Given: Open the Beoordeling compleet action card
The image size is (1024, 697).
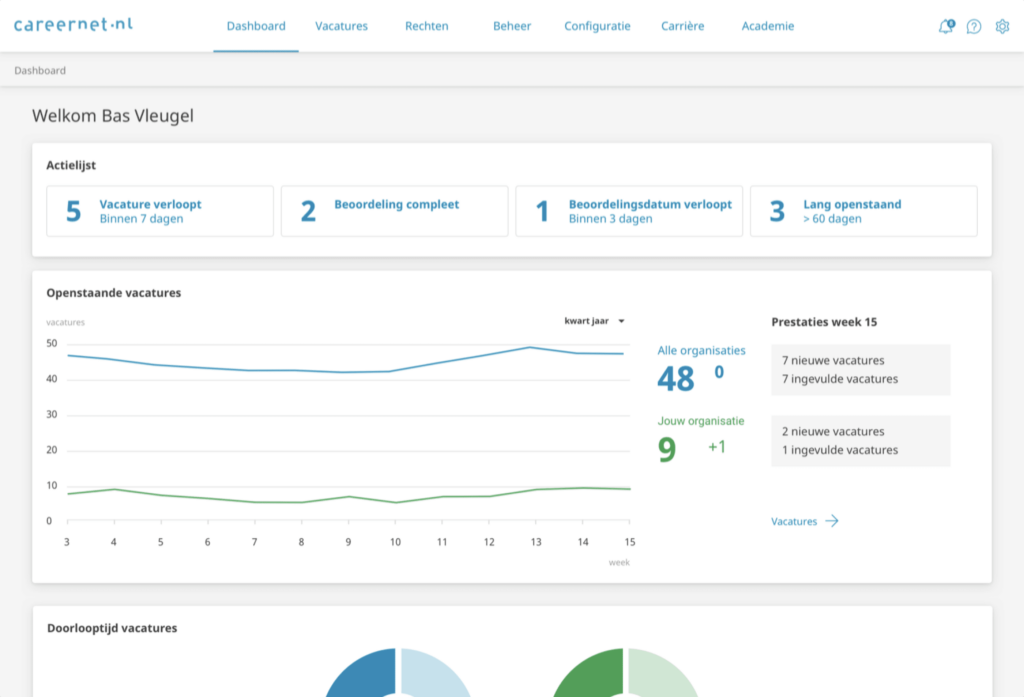Looking at the screenshot, I should tap(394, 211).
